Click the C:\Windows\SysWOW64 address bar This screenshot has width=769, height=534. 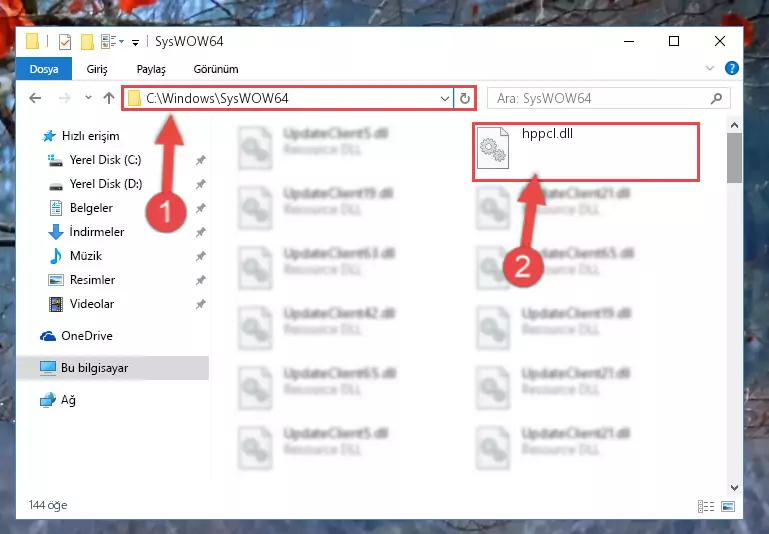coord(288,98)
